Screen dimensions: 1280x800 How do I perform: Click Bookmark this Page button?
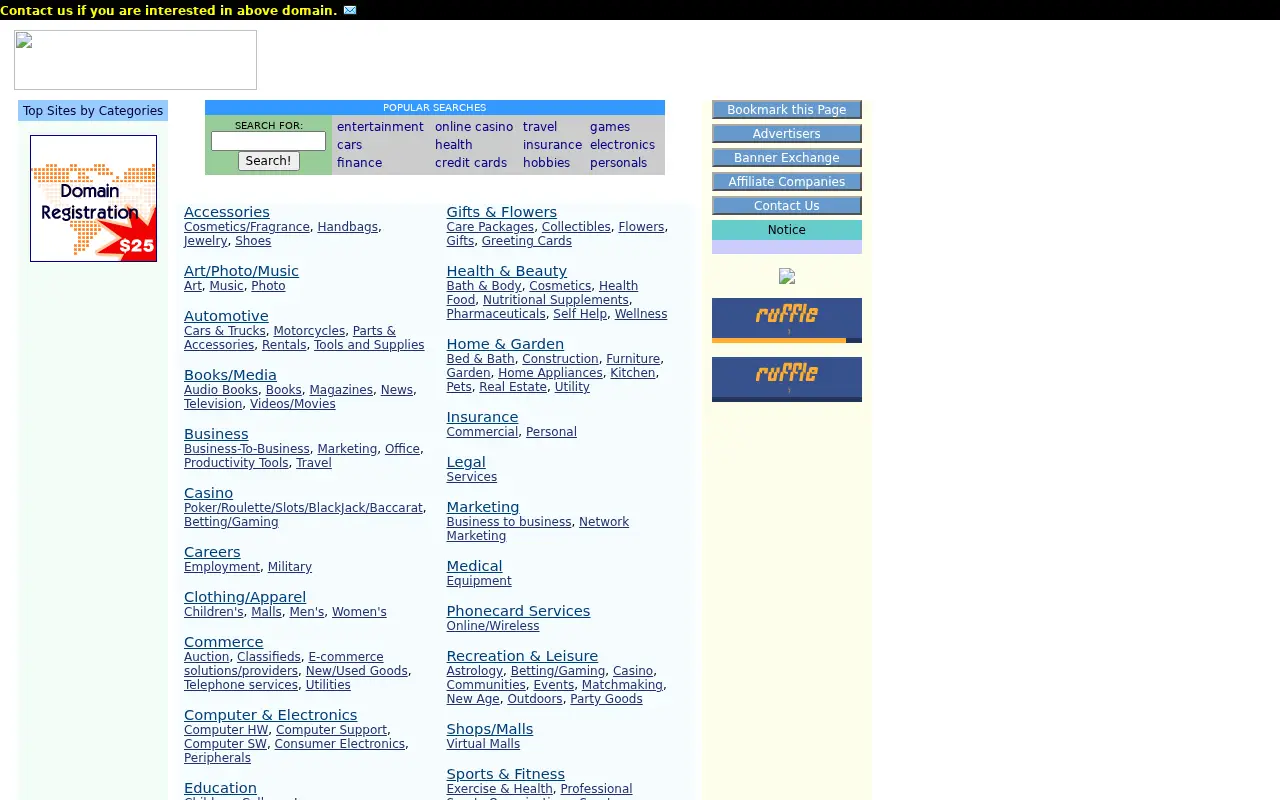point(787,110)
